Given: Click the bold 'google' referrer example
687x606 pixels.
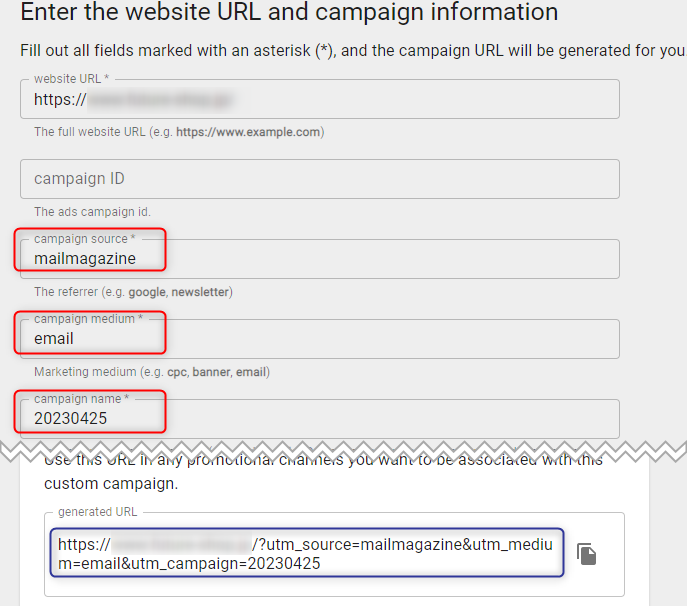Looking at the screenshot, I should point(147,292).
